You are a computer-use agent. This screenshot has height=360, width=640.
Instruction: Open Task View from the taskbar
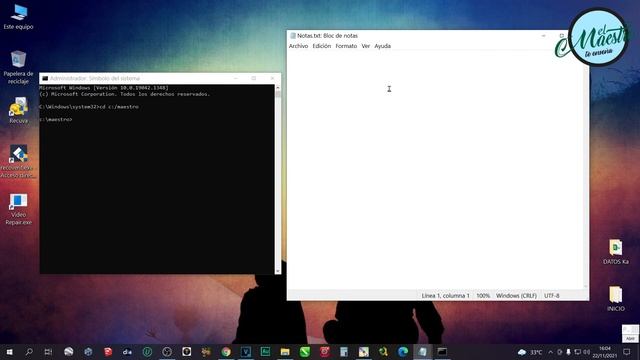pyautogui.click(x=48, y=352)
